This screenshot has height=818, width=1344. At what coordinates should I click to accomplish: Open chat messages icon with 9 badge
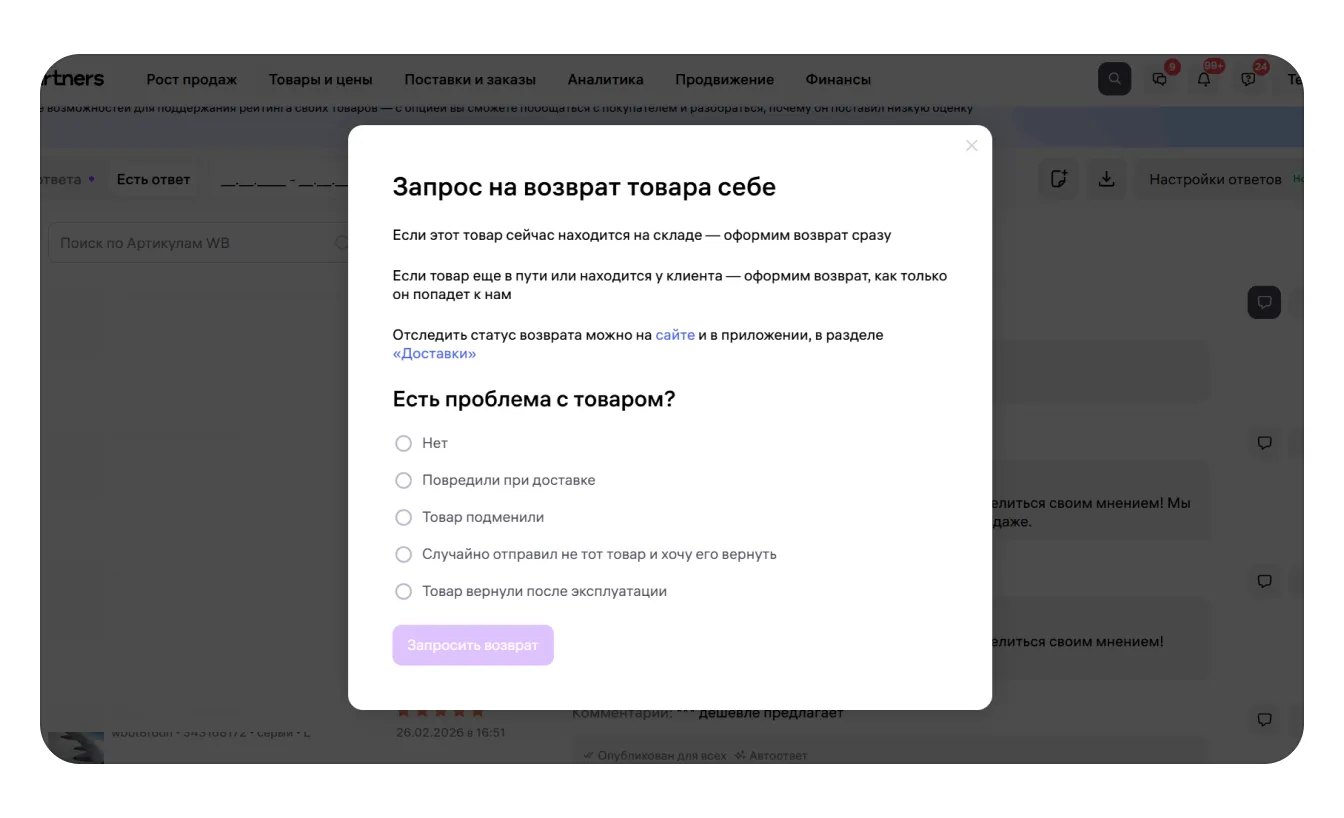click(1160, 79)
